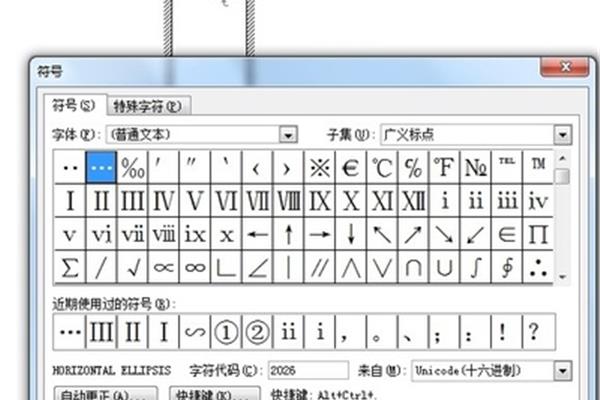Choose the union ∪ symbol
This screenshot has width=600, height=400.
tap(444, 267)
